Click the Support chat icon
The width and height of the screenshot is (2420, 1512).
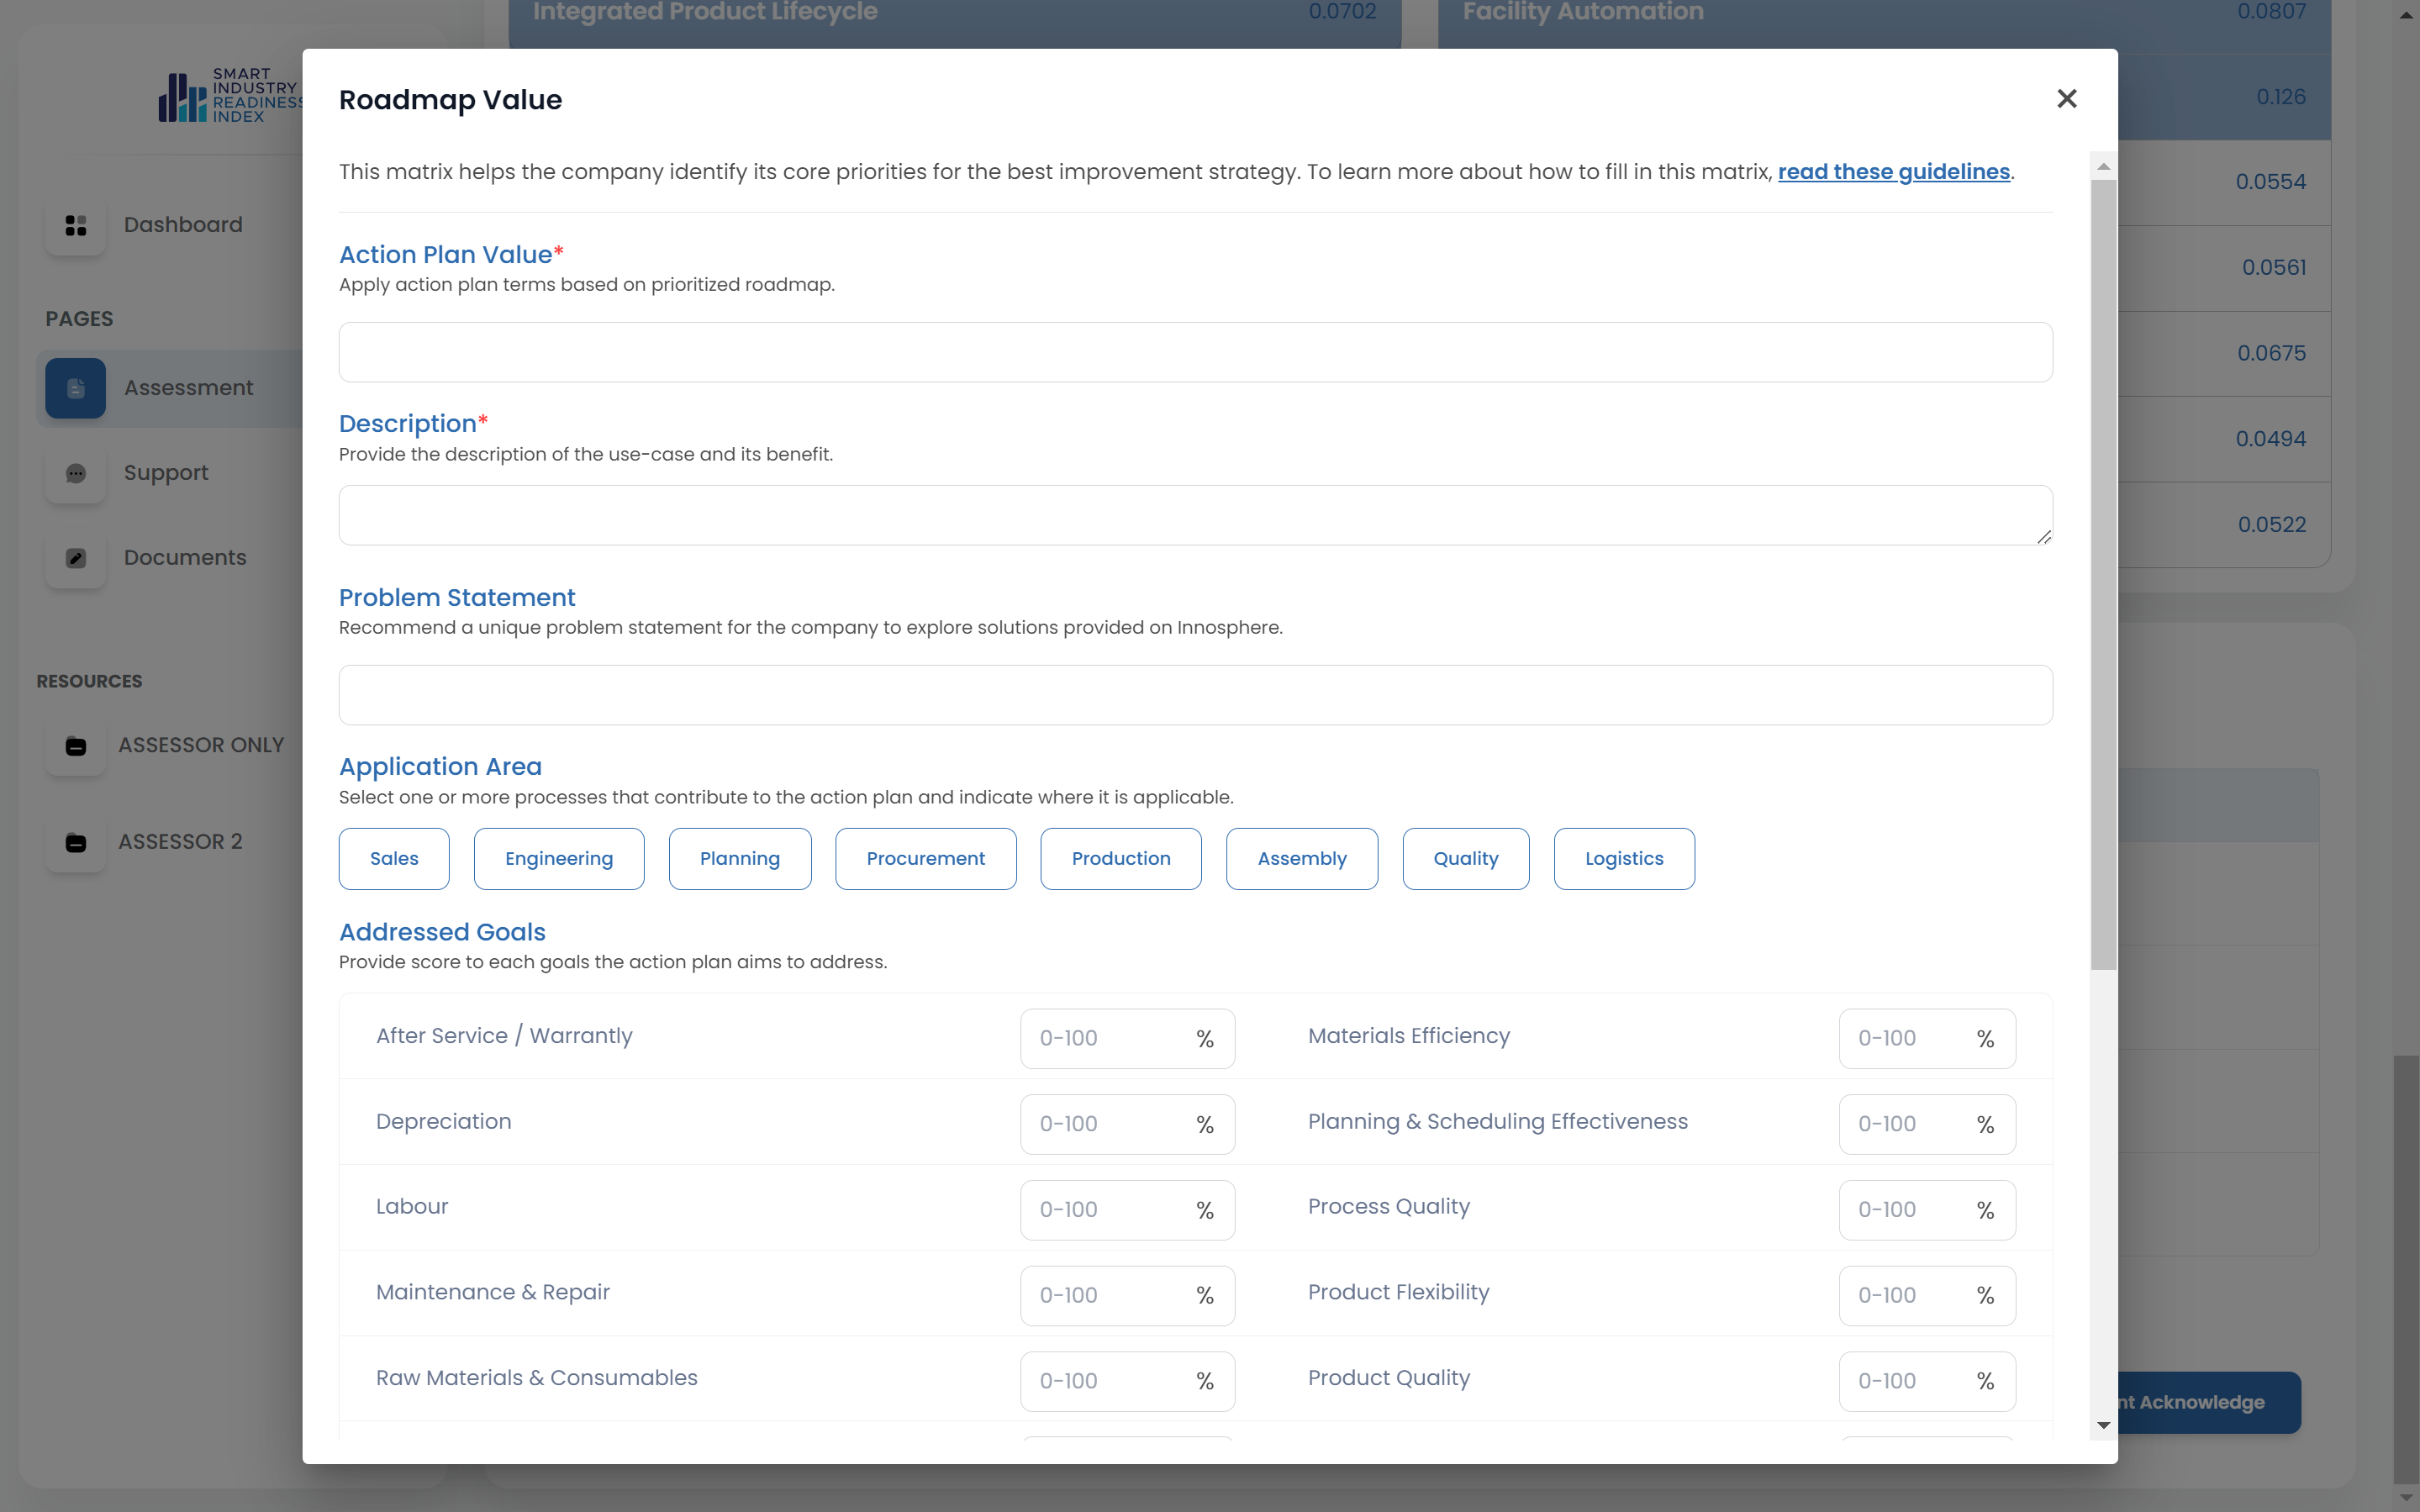[x=76, y=473]
